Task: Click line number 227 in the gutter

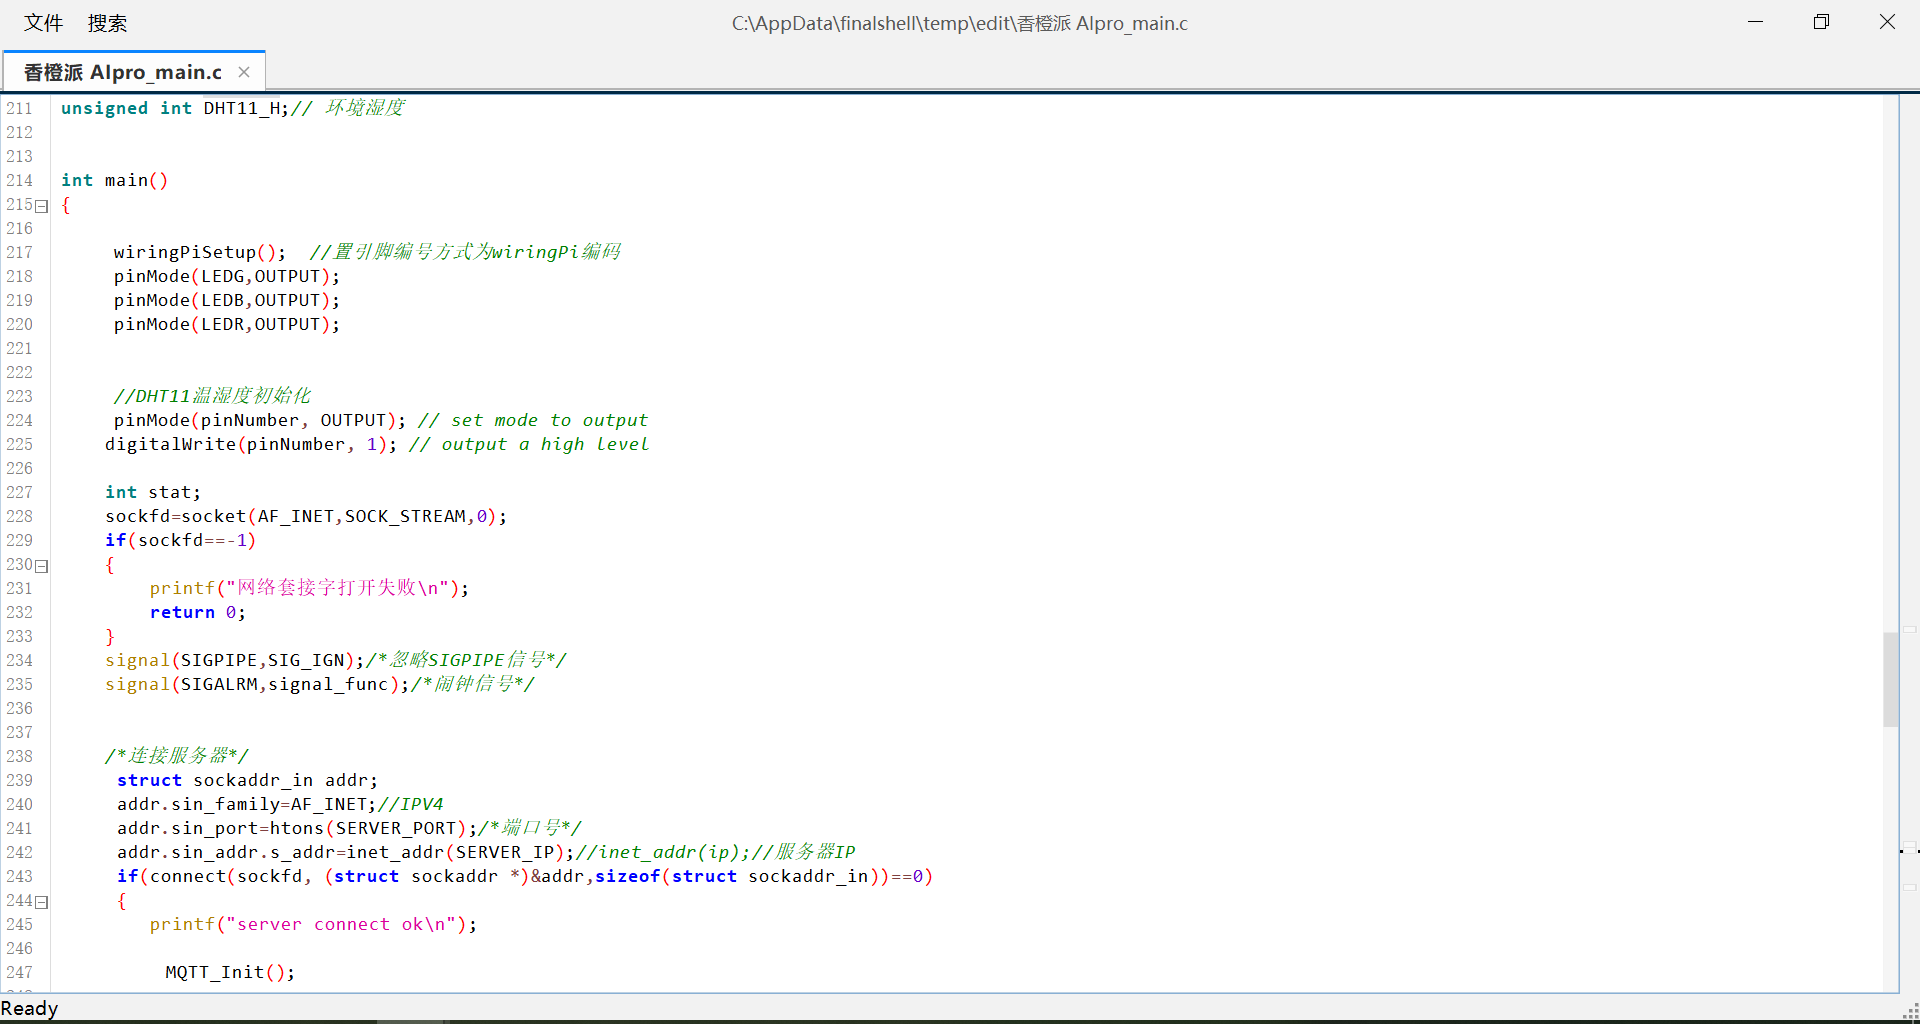Action: [20, 492]
